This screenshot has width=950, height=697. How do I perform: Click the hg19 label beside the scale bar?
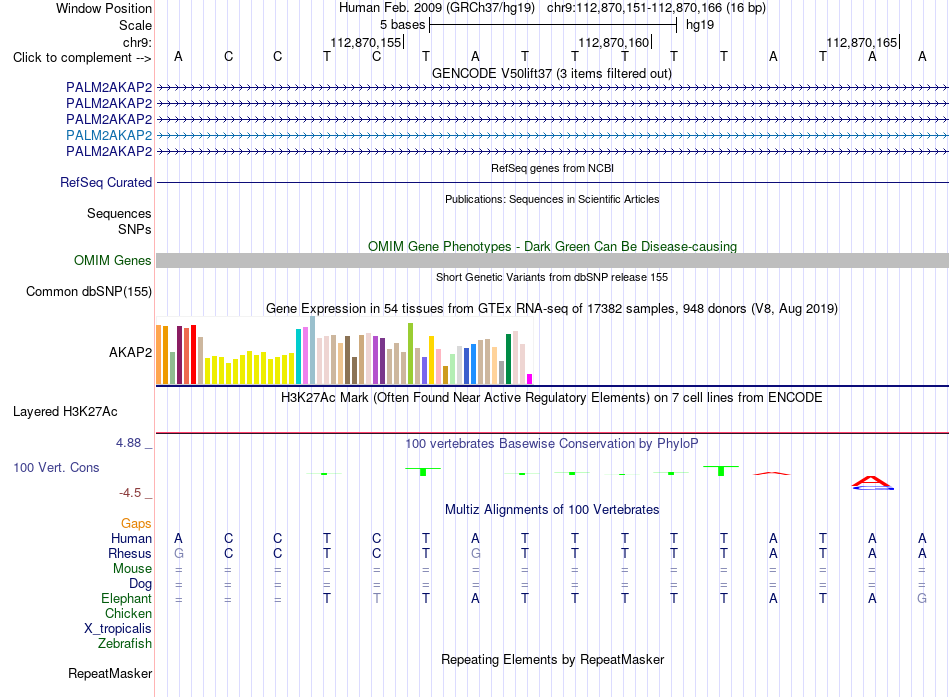tap(700, 25)
